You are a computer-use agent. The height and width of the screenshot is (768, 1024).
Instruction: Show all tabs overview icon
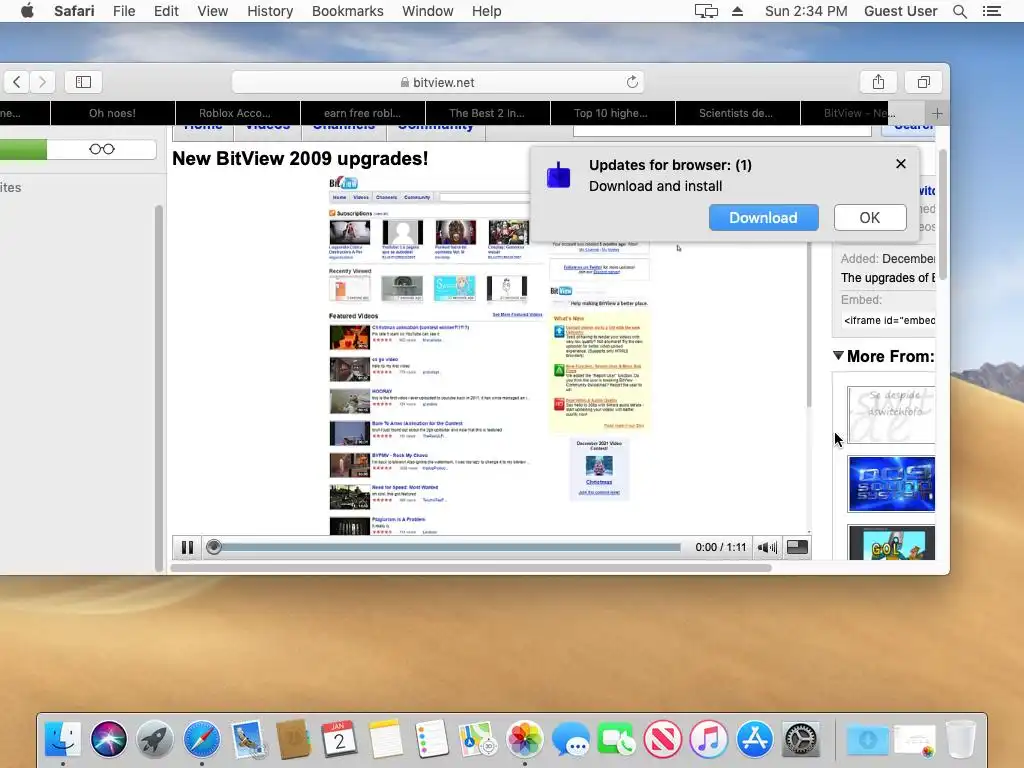coord(923,82)
